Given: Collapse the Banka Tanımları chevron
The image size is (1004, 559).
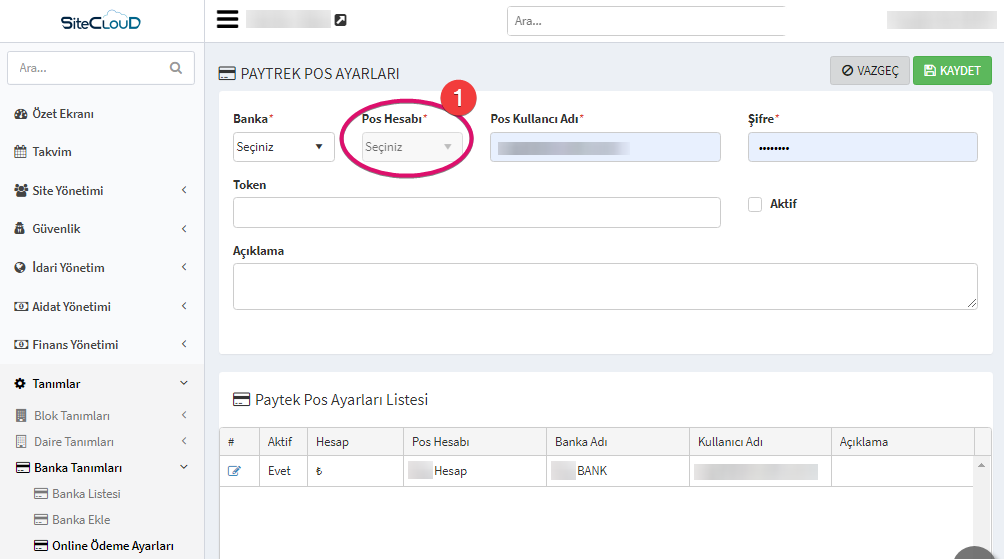Looking at the screenshot, I should click(x=184, y=467).
